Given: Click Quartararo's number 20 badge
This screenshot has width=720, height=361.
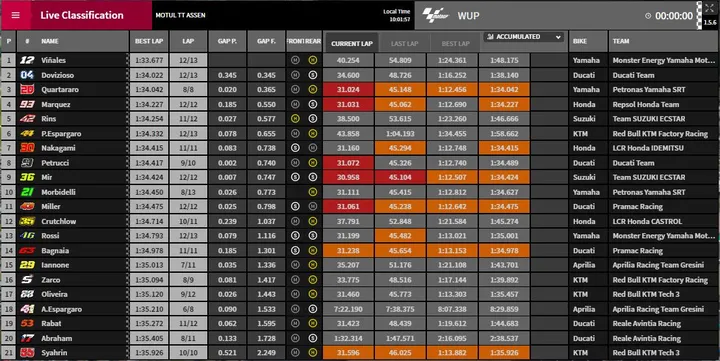Looking at the screenshot, I should pos(27,90).
